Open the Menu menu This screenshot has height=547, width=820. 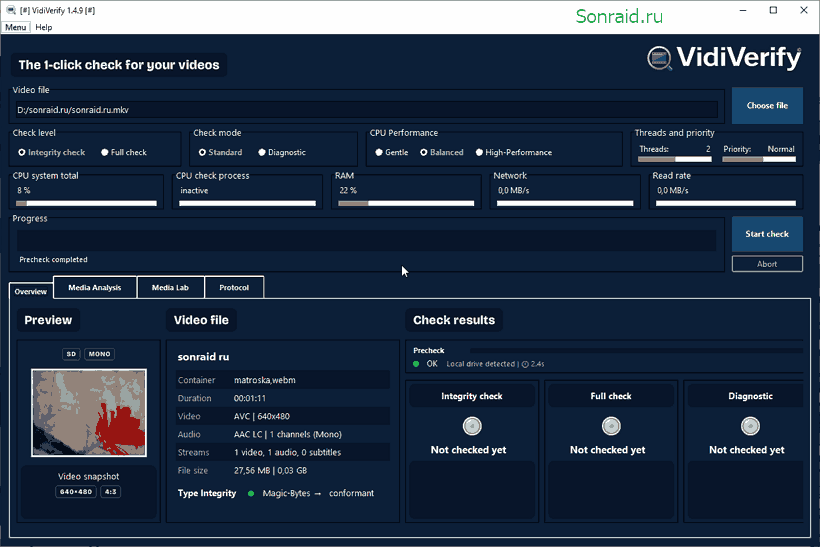(16, 27)
